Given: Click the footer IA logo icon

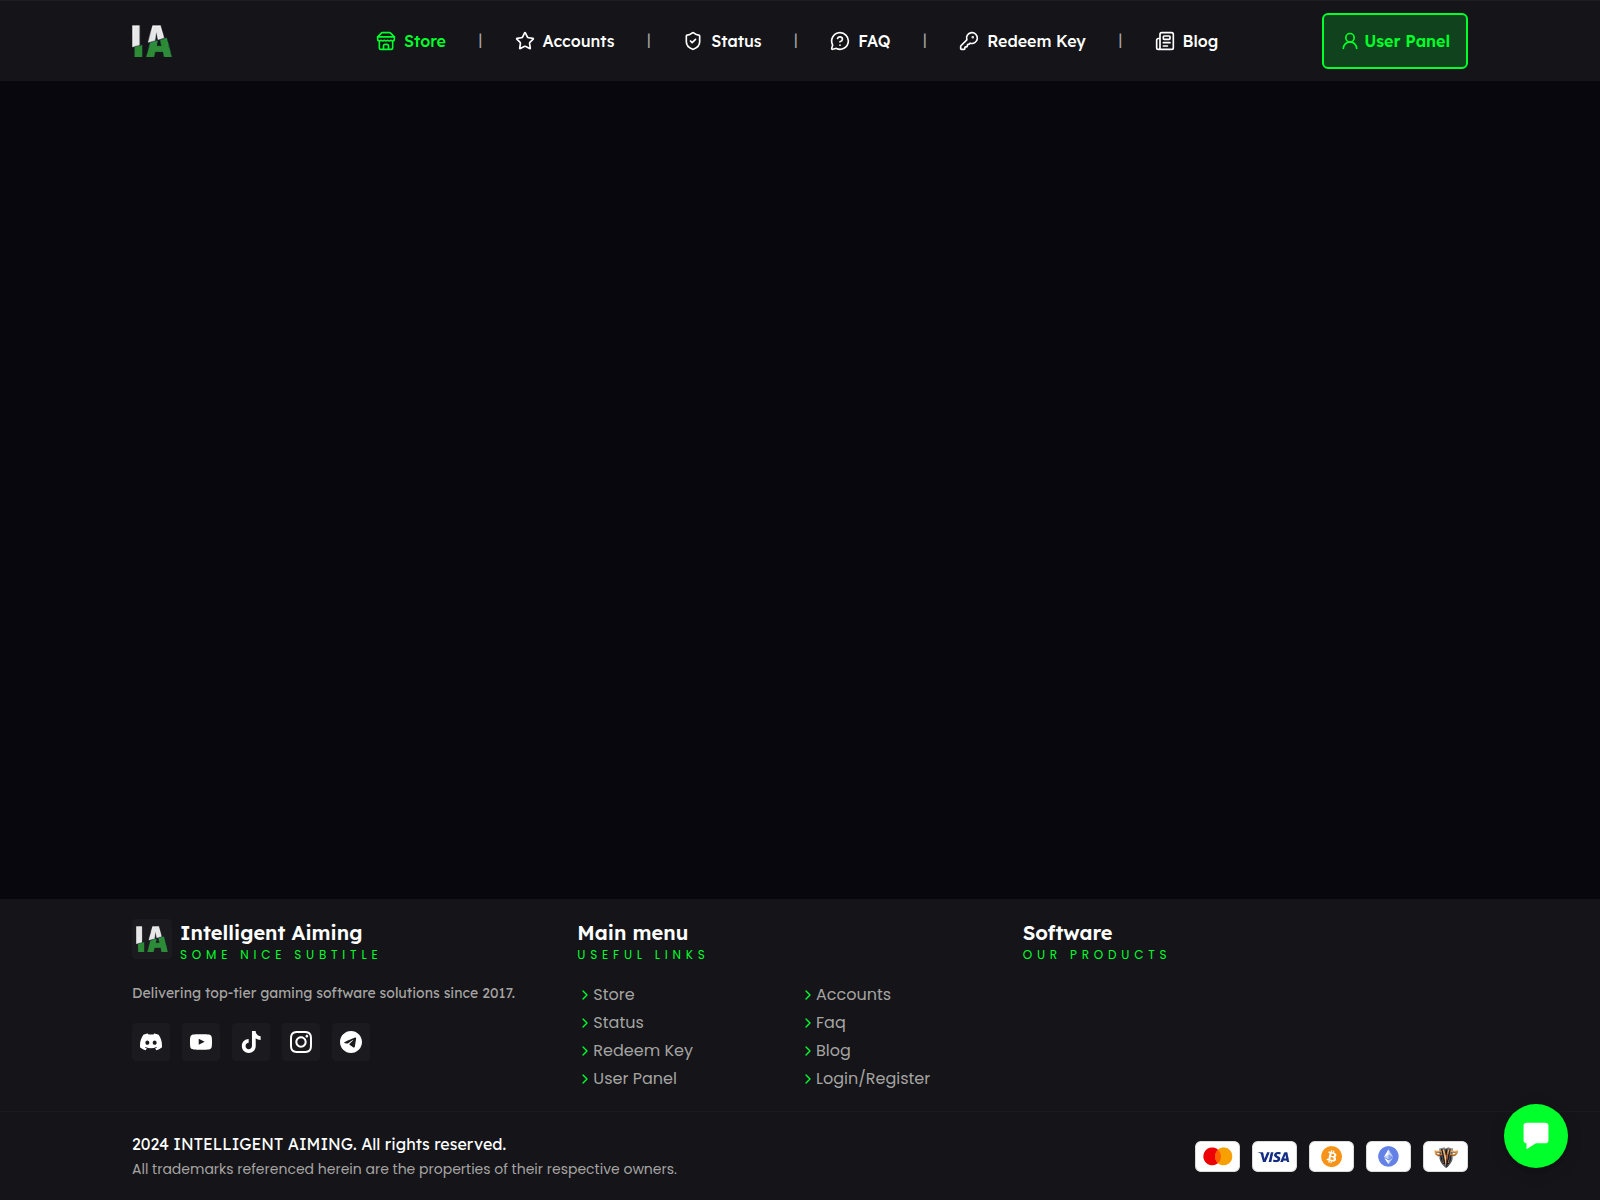Looking at the screenshot, I should [152, 939].
